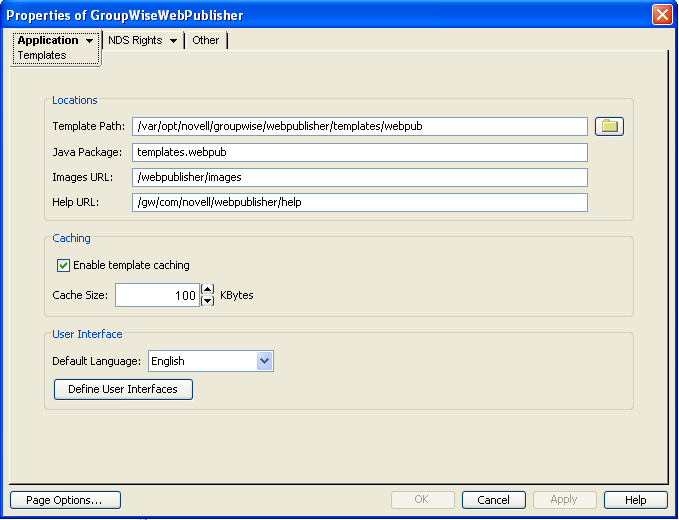The height and width of the screenshot is (520, 679).
Task: Select the NDS Rights tab
Action: [x=135, y=41]
